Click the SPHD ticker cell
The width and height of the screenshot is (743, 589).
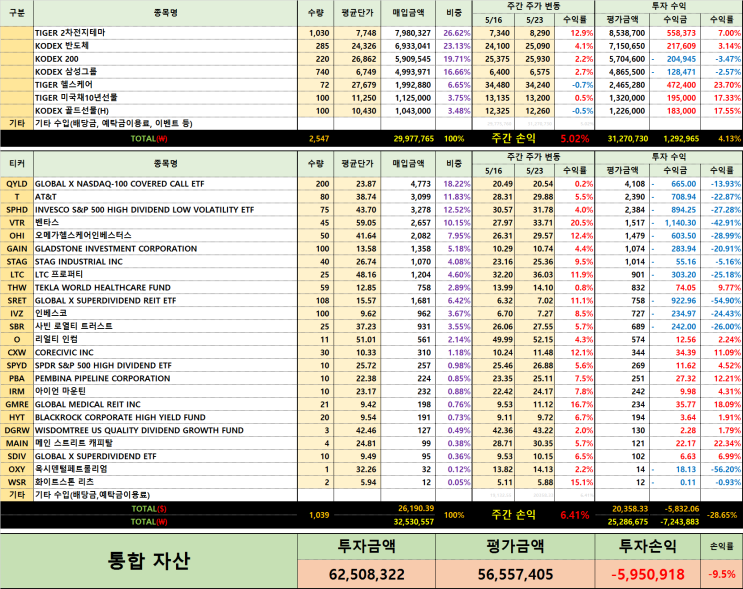tap(17, 210)
